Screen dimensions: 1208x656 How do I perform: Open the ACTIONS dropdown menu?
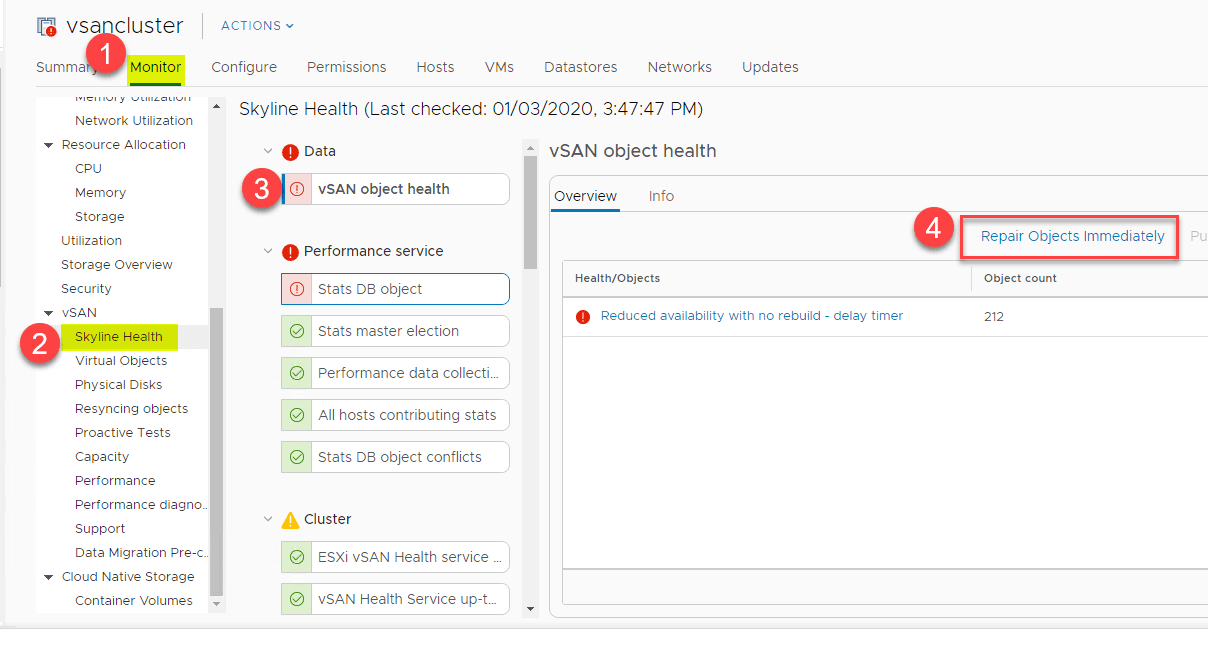coord(257,26)
